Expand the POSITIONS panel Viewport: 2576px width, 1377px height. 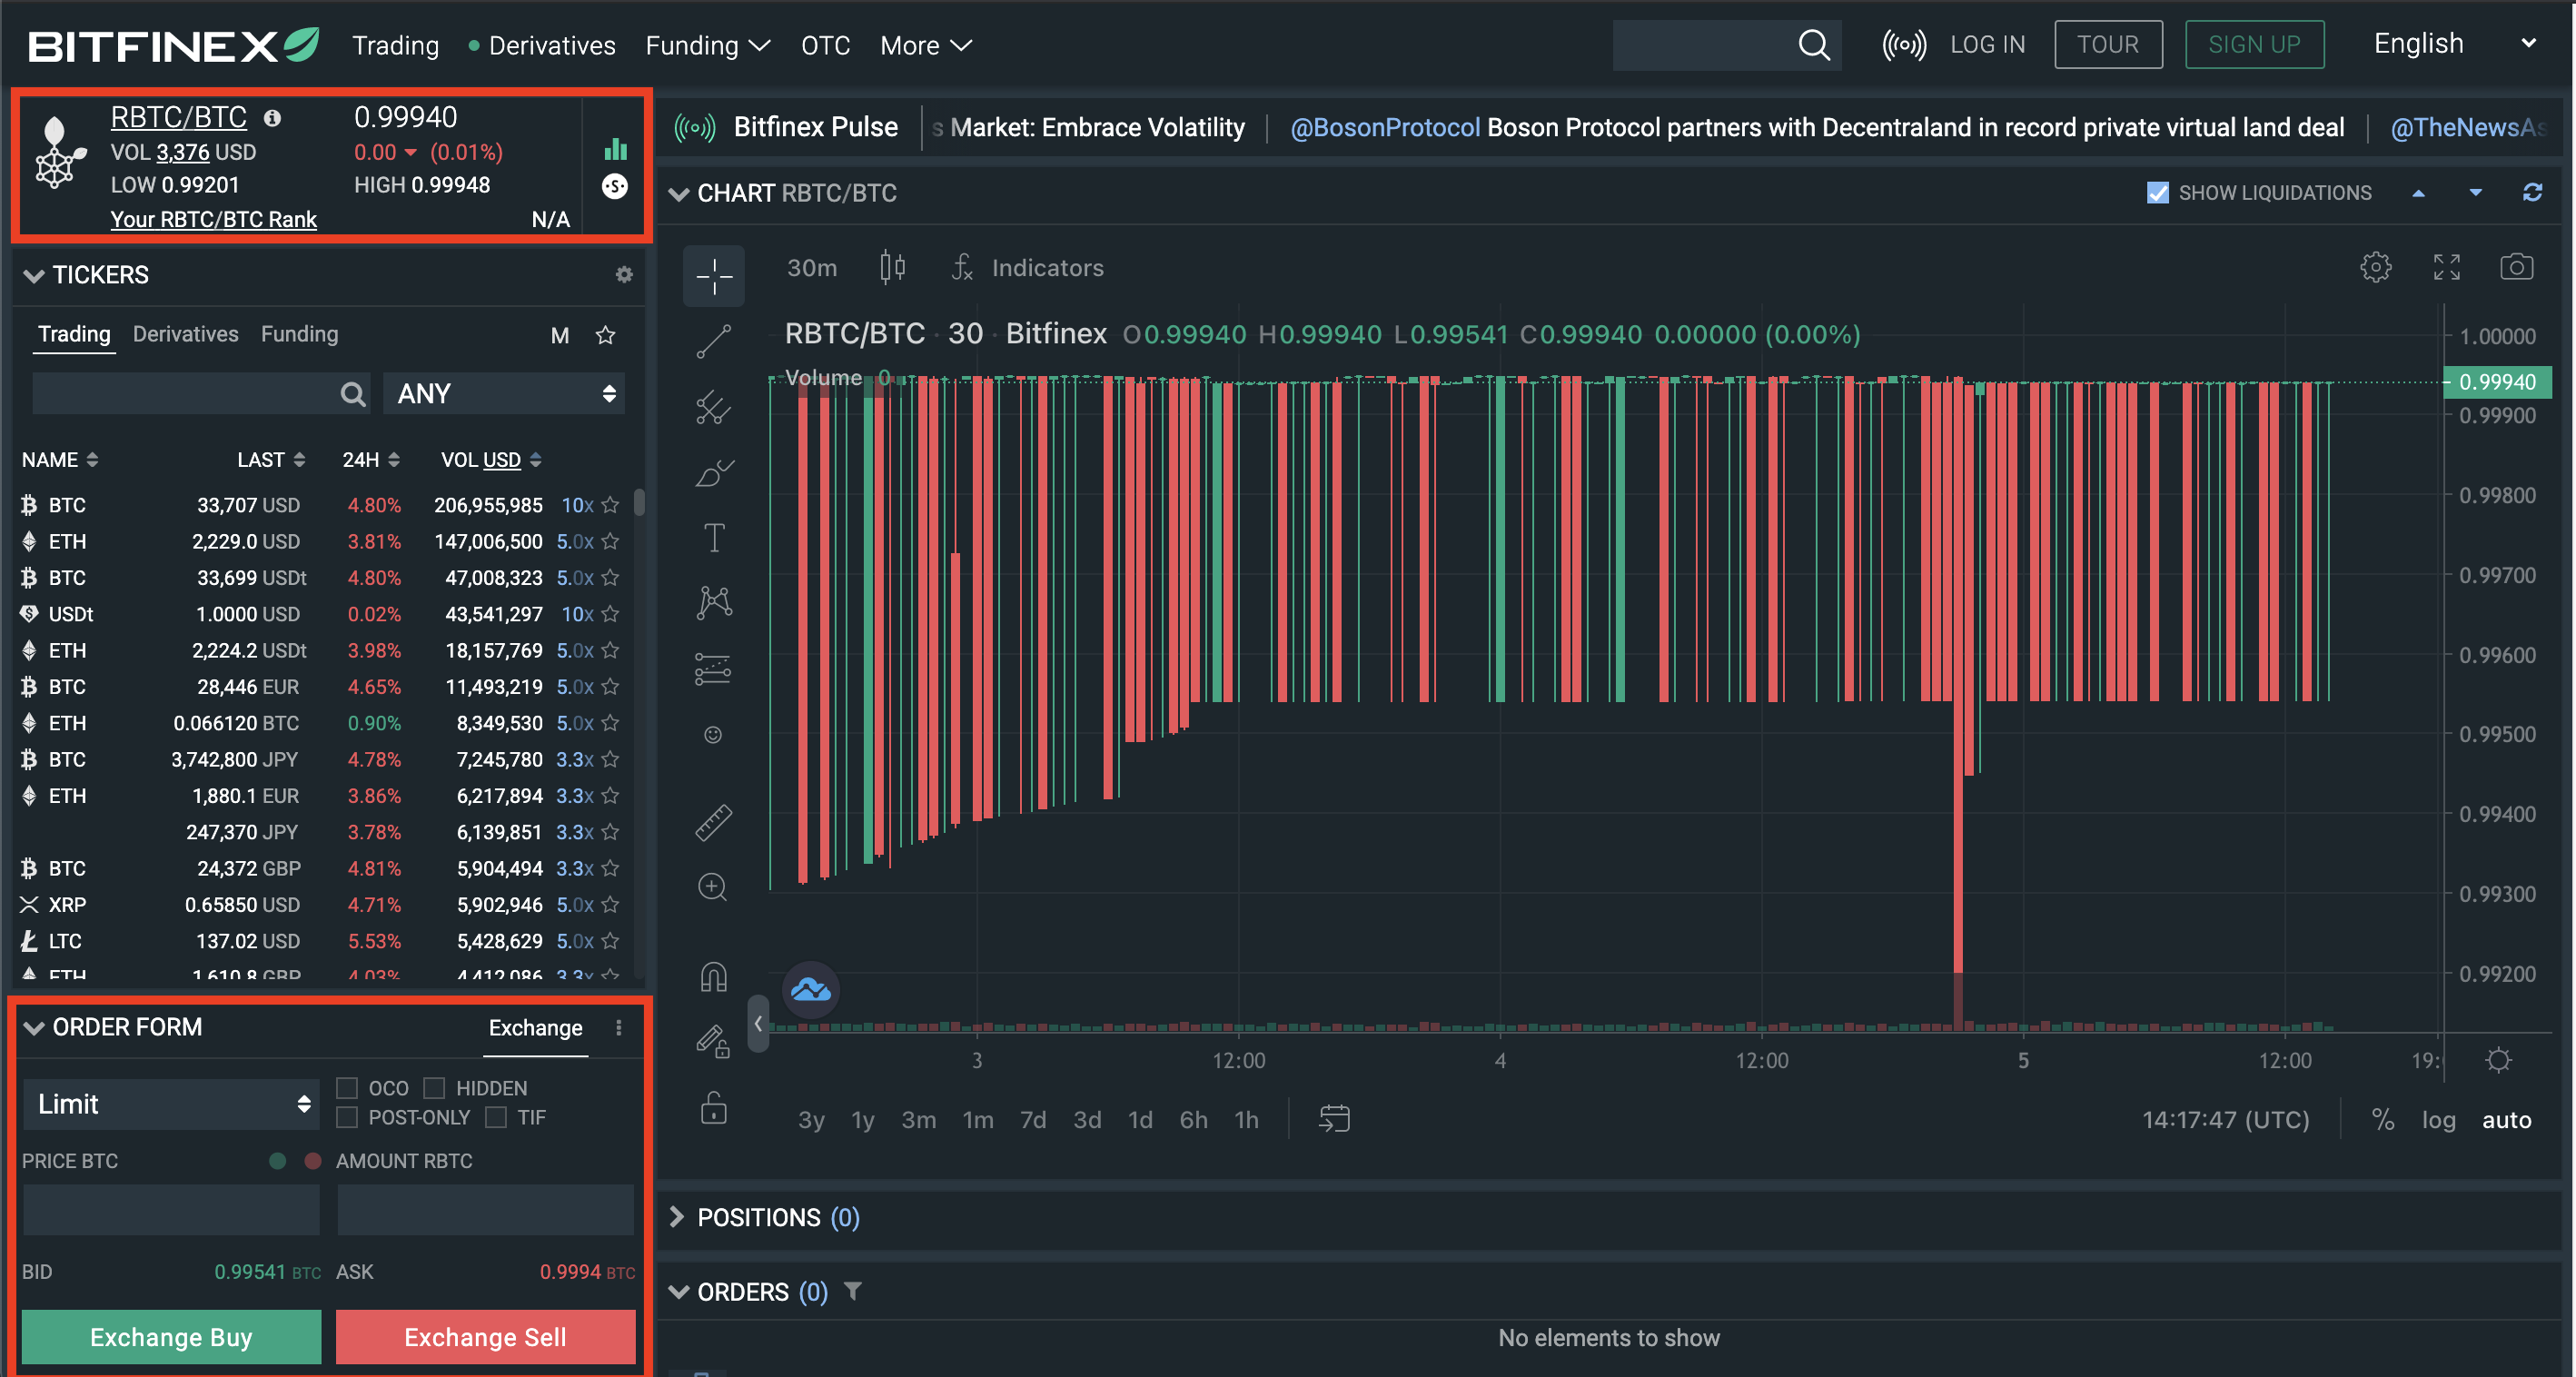click(x=677, y=1217)
